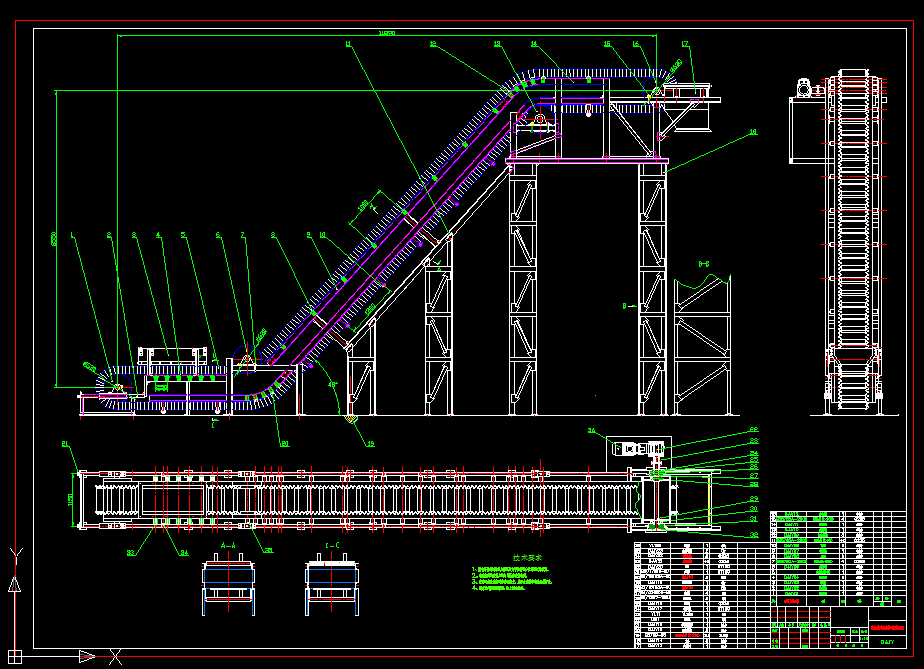This screenshot has height=669, width=924.
Task: Click the 技术要求 heading text
Action: [x=527, y=558]
